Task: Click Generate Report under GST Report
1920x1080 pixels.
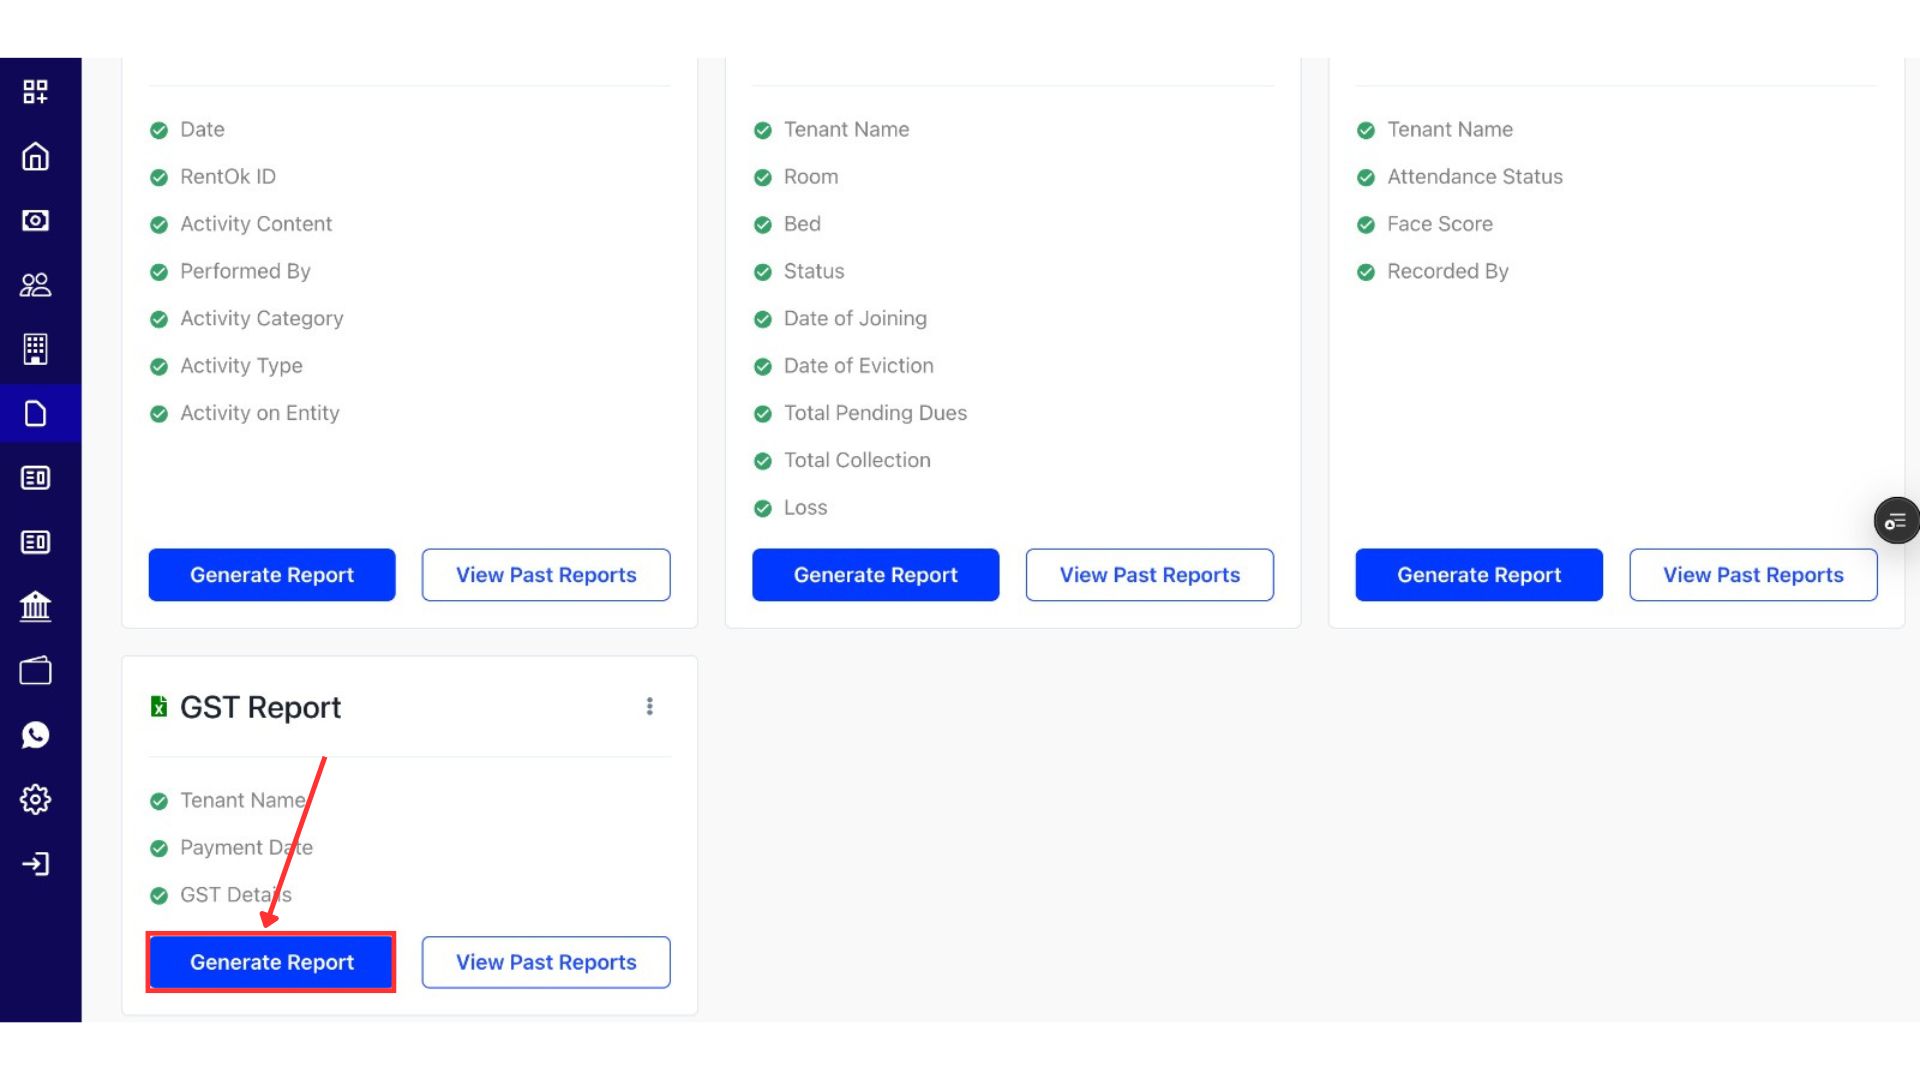Action: coord(272,962)
